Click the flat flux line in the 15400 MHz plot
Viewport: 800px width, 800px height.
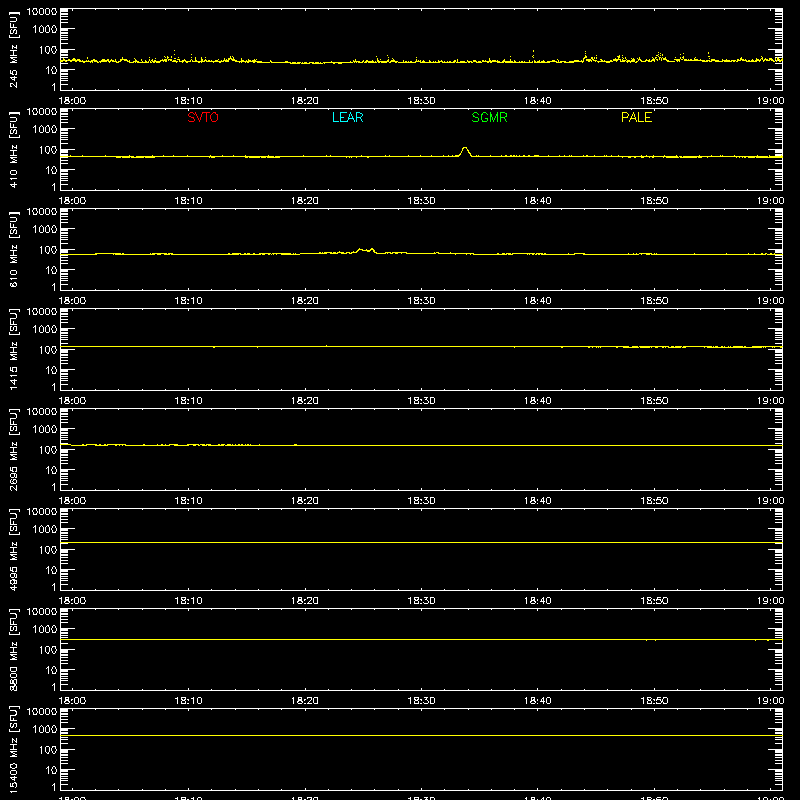(x=421, y=735)
